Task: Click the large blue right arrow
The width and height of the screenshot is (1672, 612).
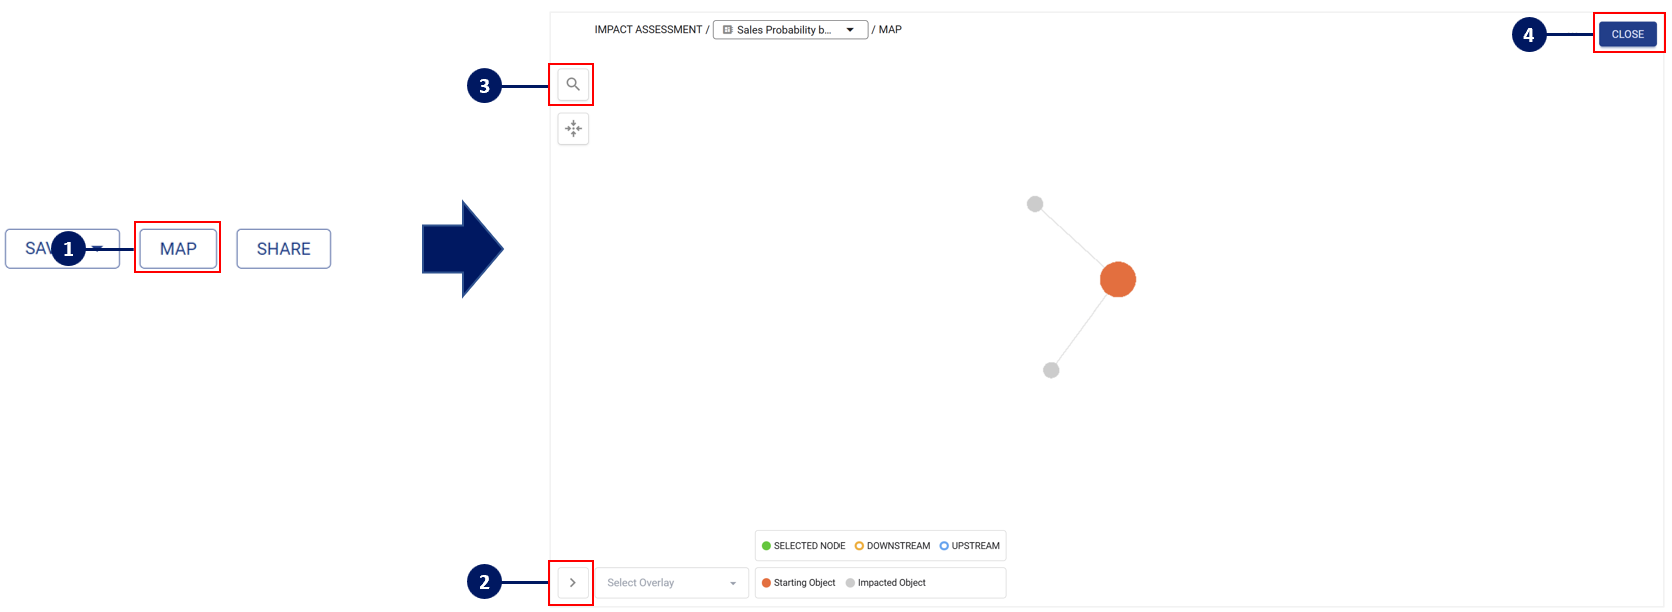Action: pyautogui.click(x=462, y=249)
